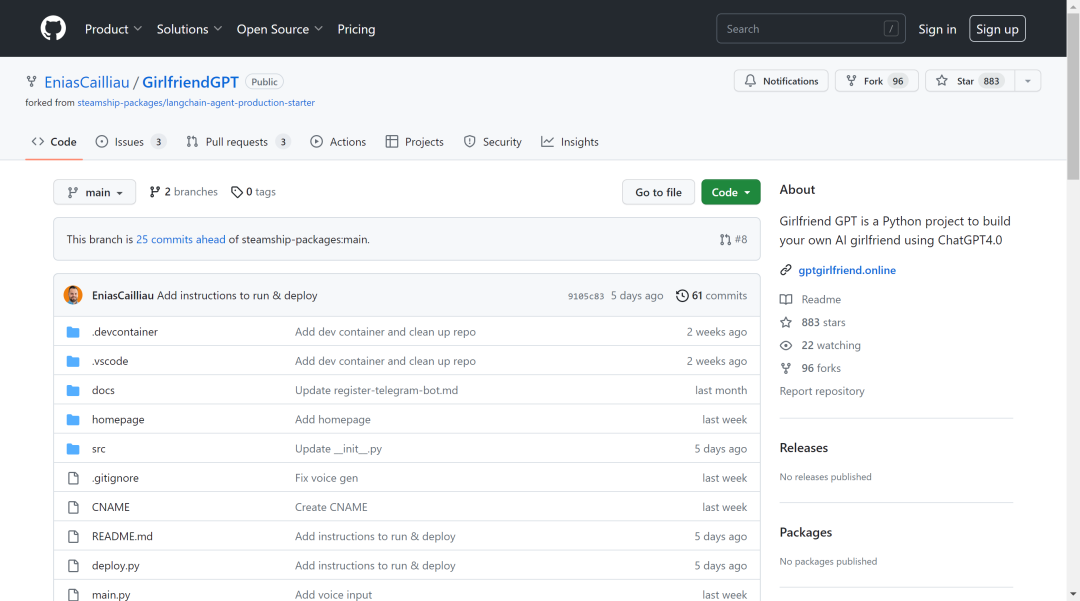Click EniasCailliau's avatar thumbnail
The height and width of the screenshot is (601, 1080).
pyautogui.click(x=73, y=295)
